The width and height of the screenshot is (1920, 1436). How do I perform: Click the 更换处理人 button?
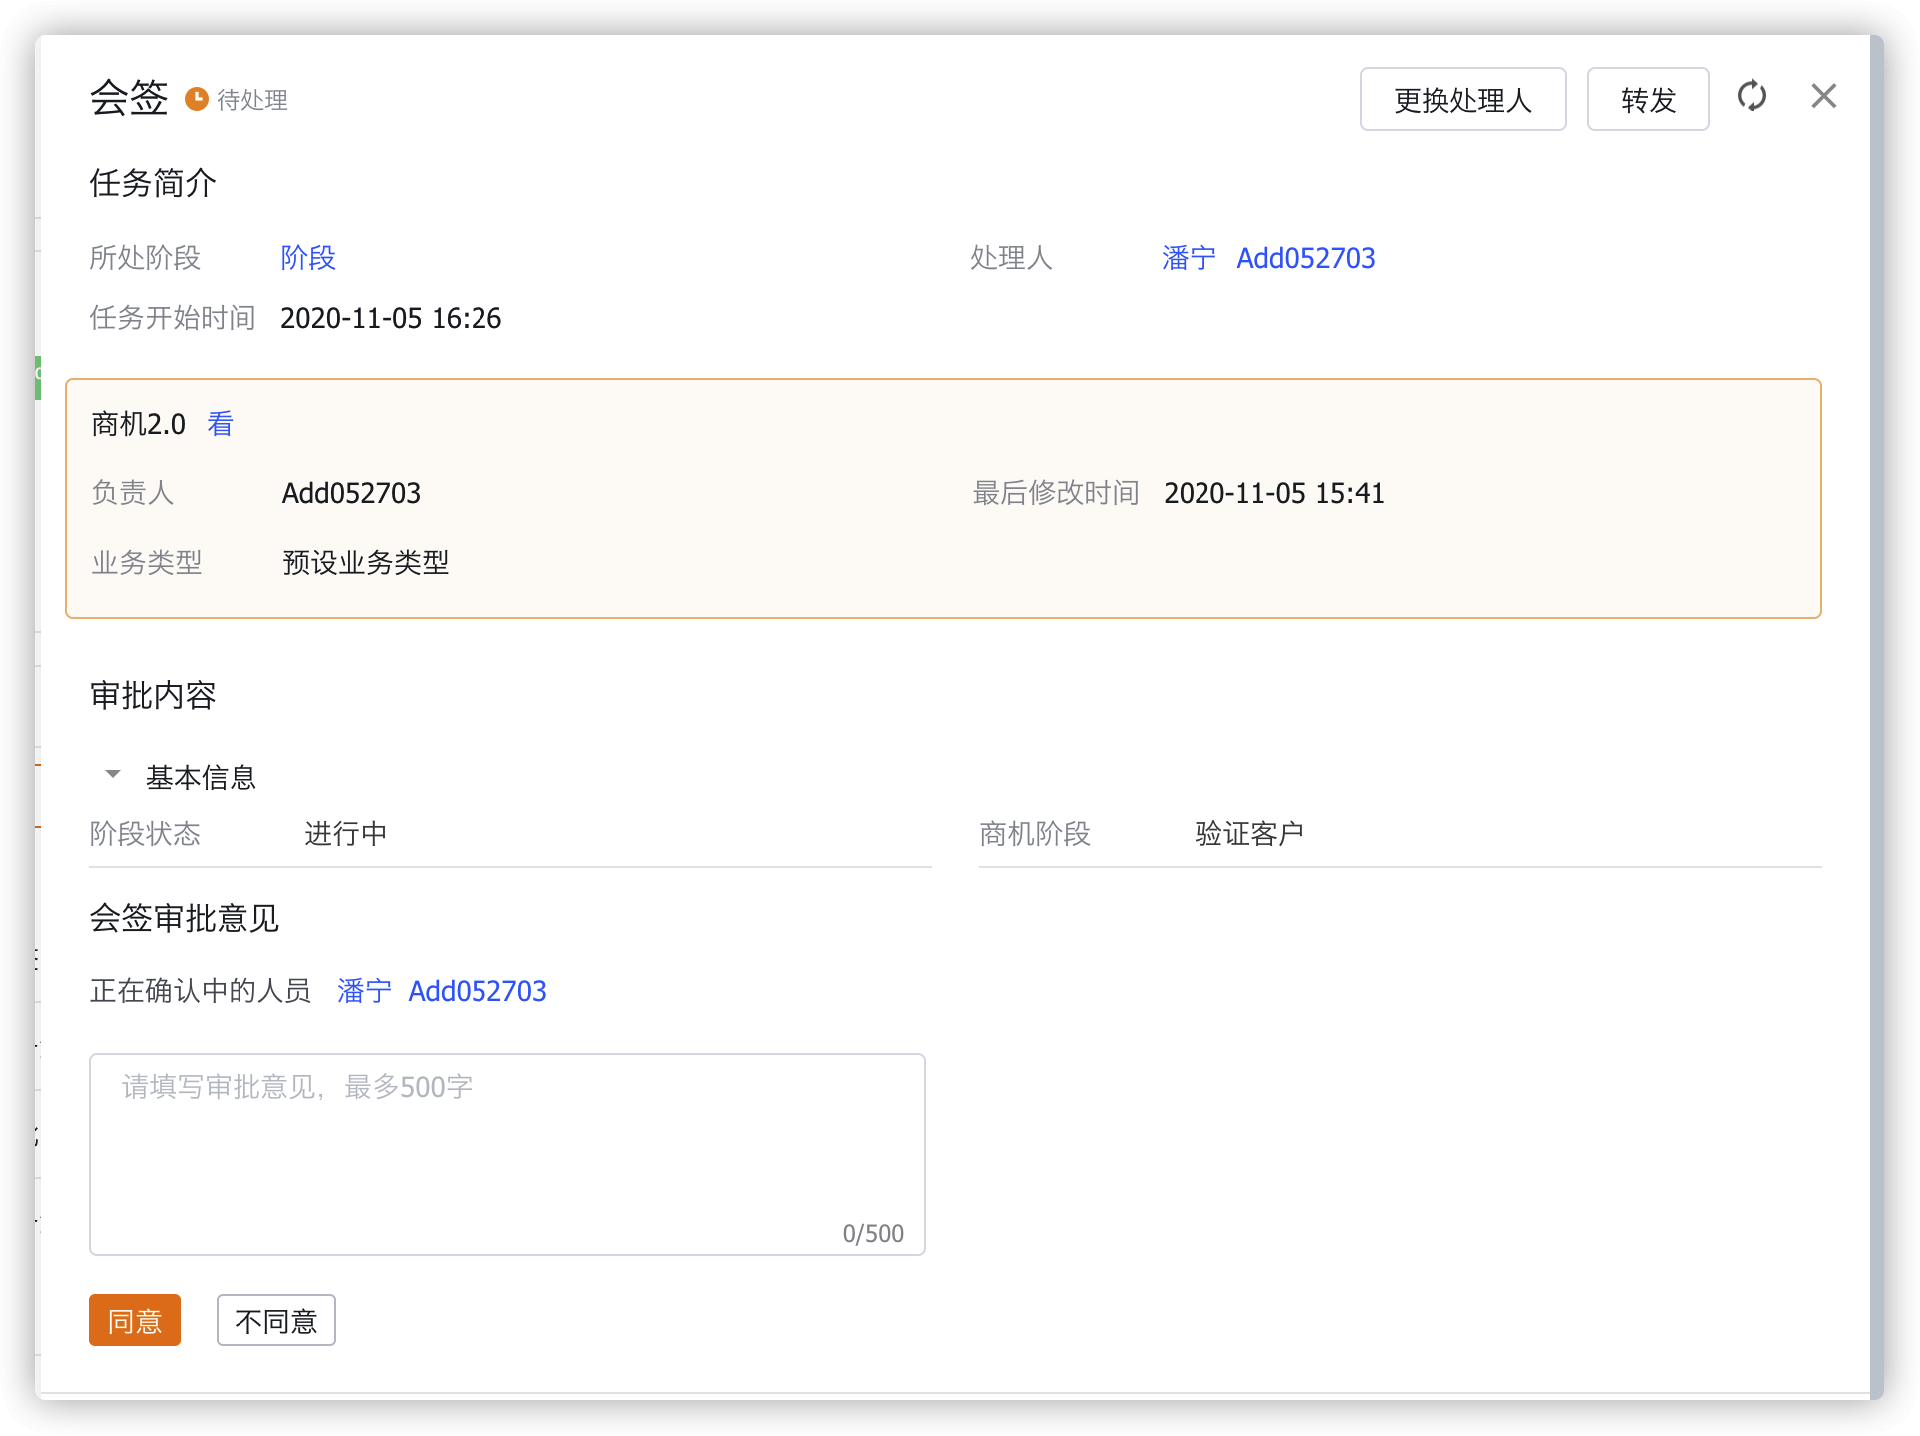(1463, 99)
